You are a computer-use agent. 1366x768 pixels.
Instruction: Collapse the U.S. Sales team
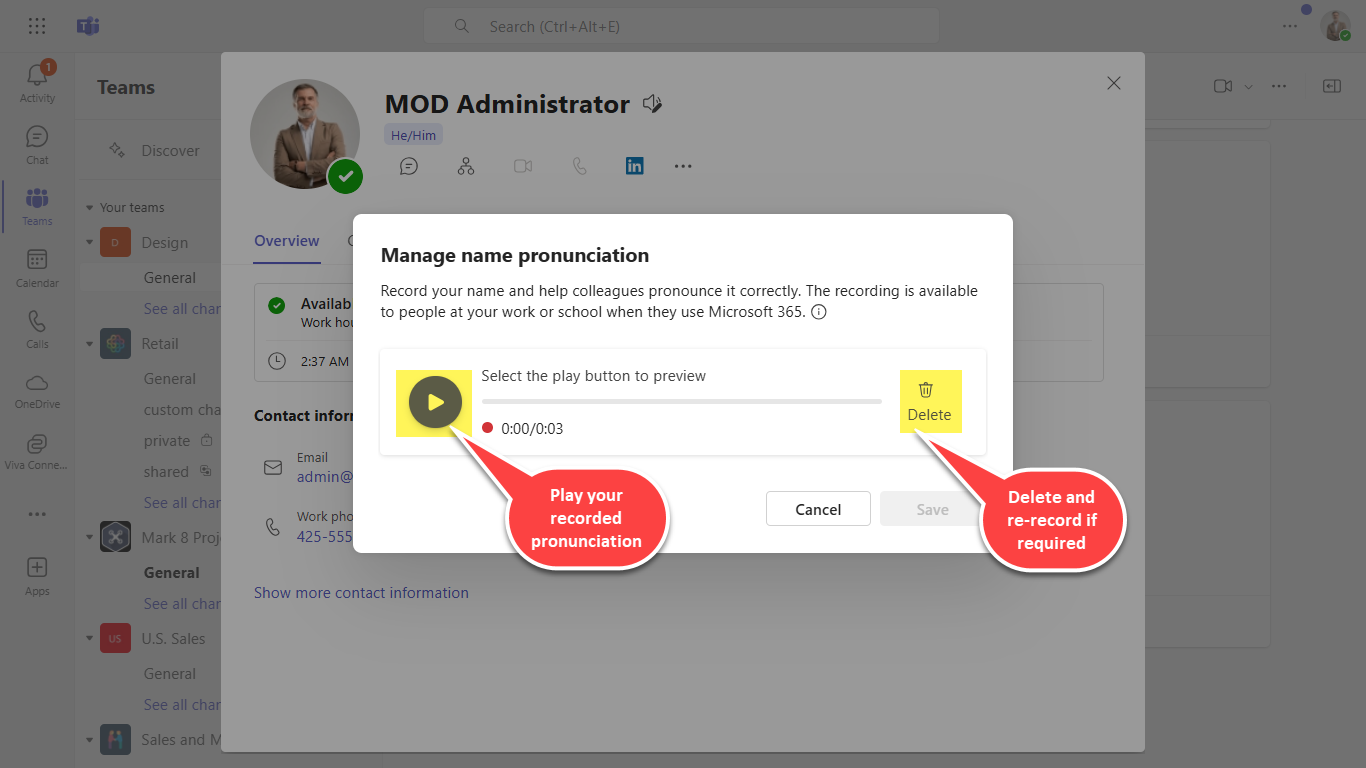pos(89,639)
